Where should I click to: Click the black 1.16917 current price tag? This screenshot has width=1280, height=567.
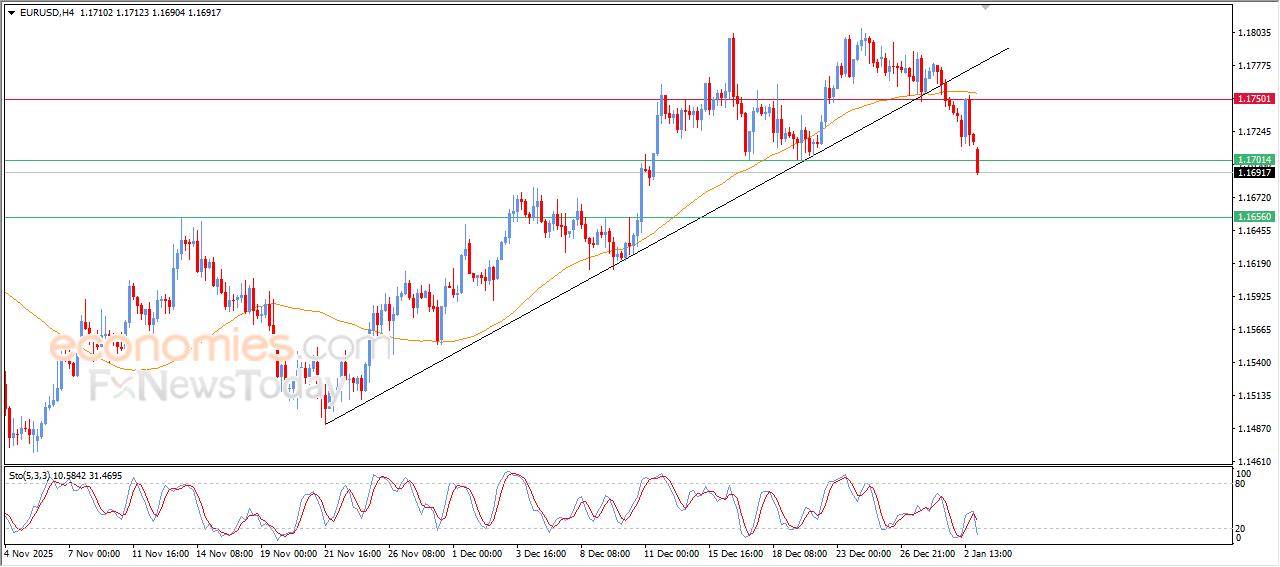click(x=1253, y=172)
